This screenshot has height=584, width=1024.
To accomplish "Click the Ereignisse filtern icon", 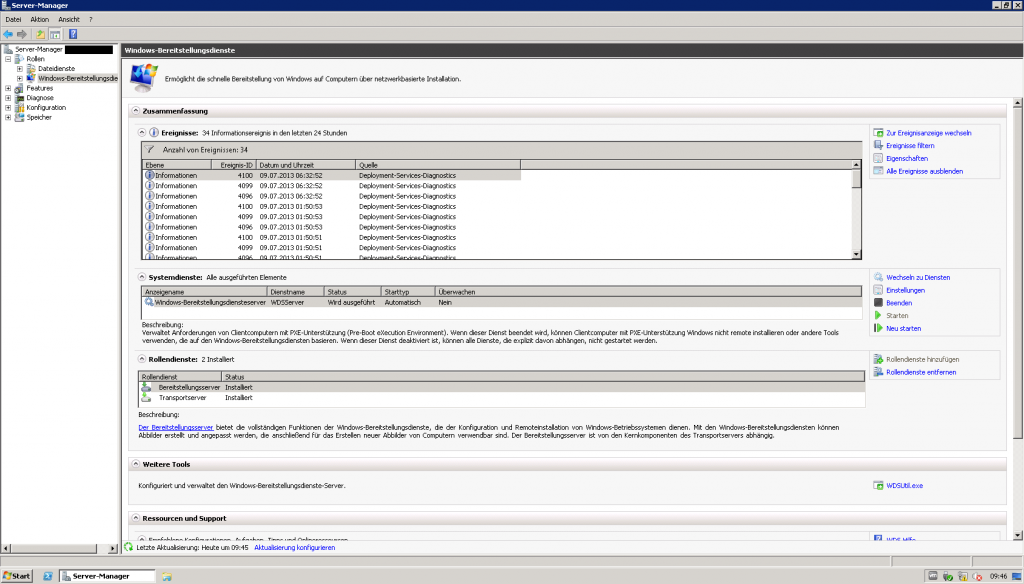I will [x=878, y=146].
